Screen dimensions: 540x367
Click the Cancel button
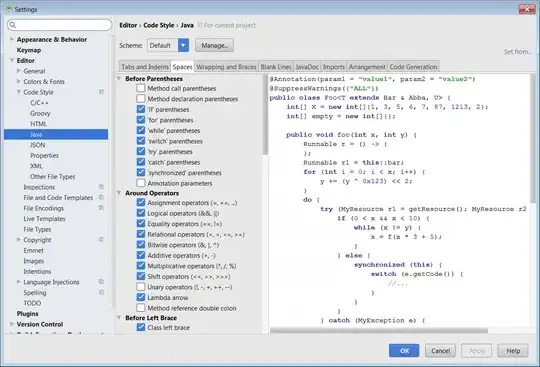(x=440, y=350)
